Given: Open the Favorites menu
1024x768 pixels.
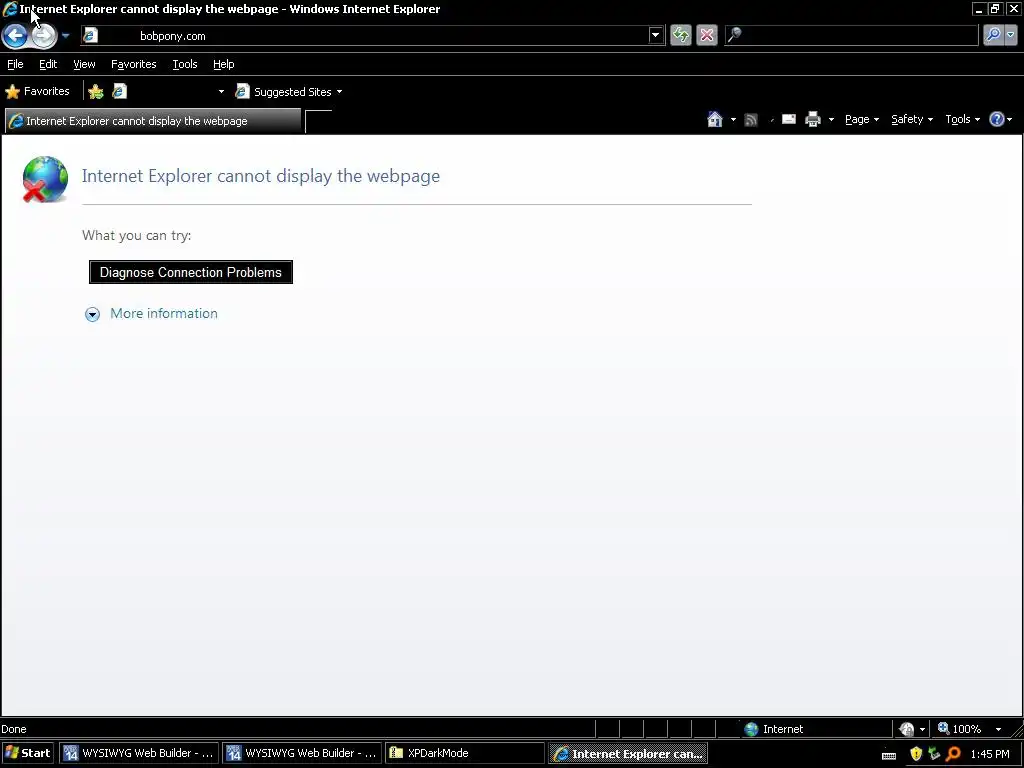Looking at the screenshot, I should pyautogui.click(x=133, y=64).
